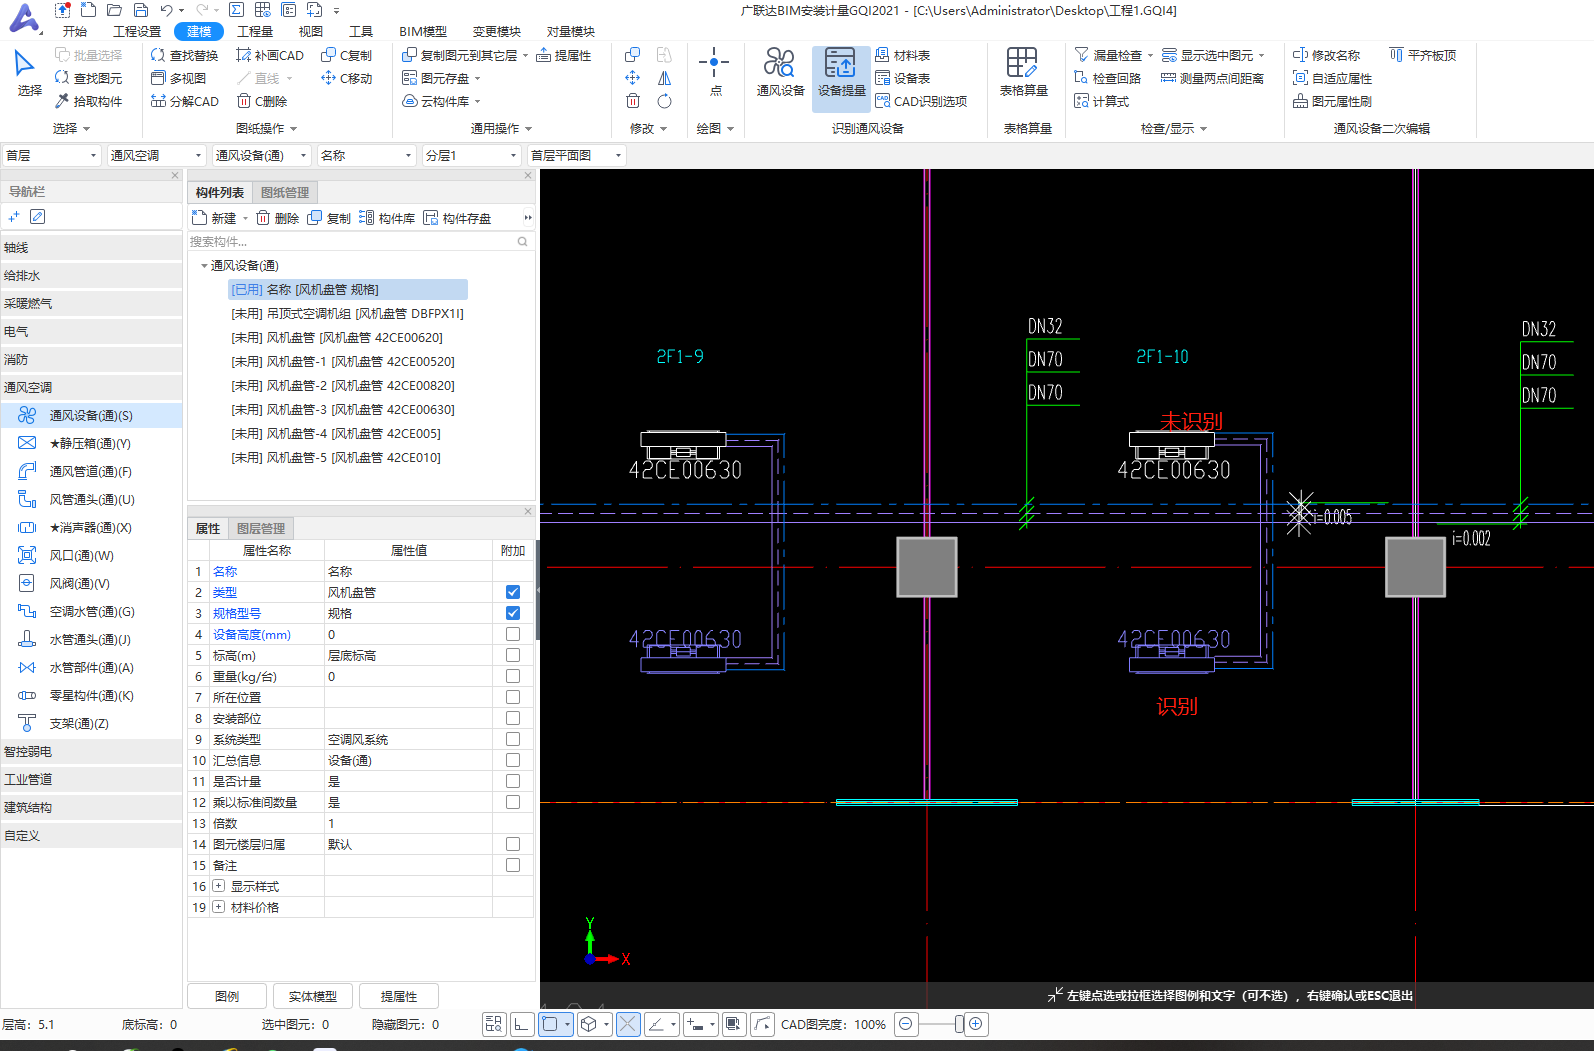This screenshot has height=1051, width=1594.
Task: Open the 工程量 ribbon tab
Action: pyautogui.click(x=255, y=31)
